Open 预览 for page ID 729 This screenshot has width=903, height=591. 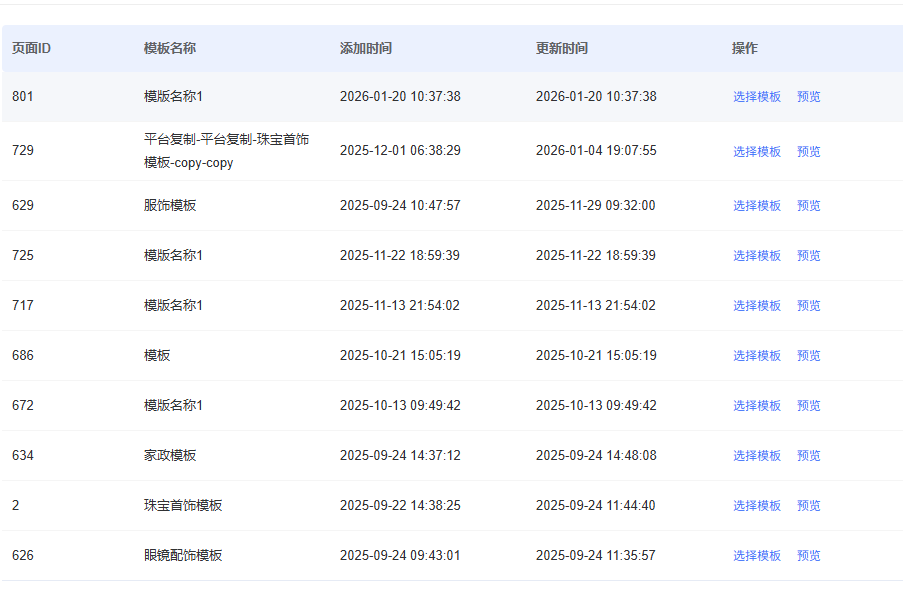[808, 152]
